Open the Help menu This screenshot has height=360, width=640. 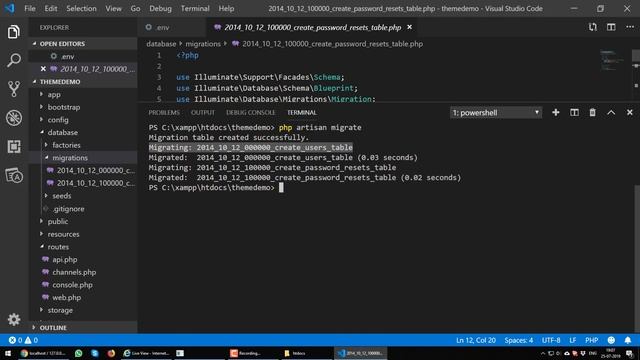(226, 9)
